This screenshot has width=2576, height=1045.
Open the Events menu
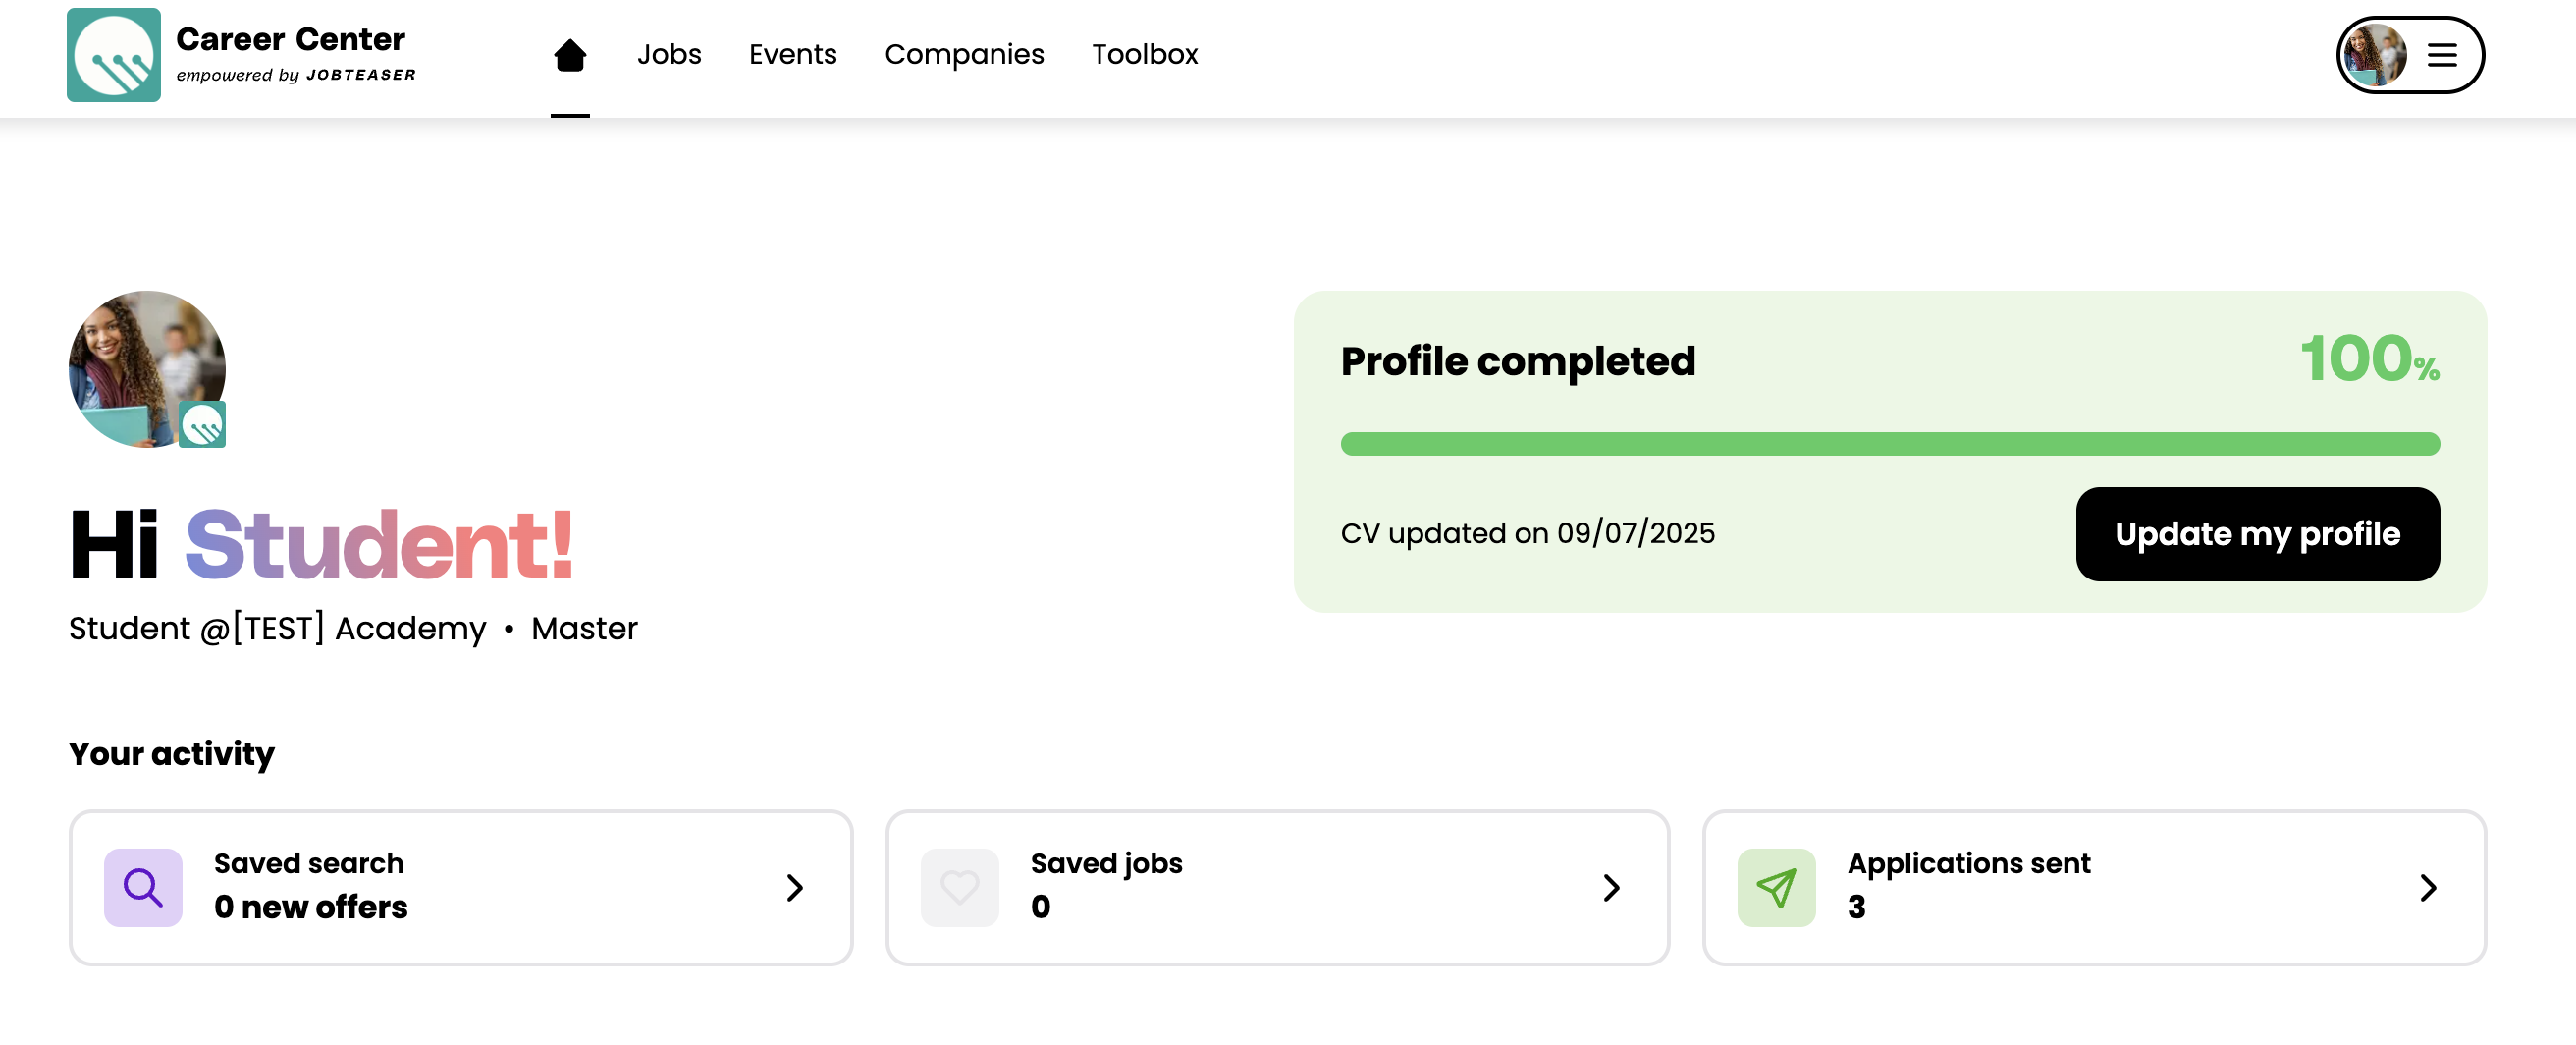click(x=793, y=54)
